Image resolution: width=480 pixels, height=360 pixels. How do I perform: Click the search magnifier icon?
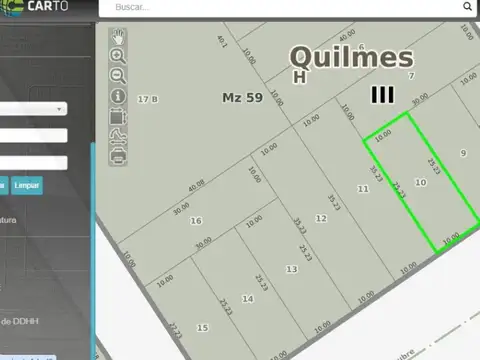pyautogui.click(x=467, y=6)
